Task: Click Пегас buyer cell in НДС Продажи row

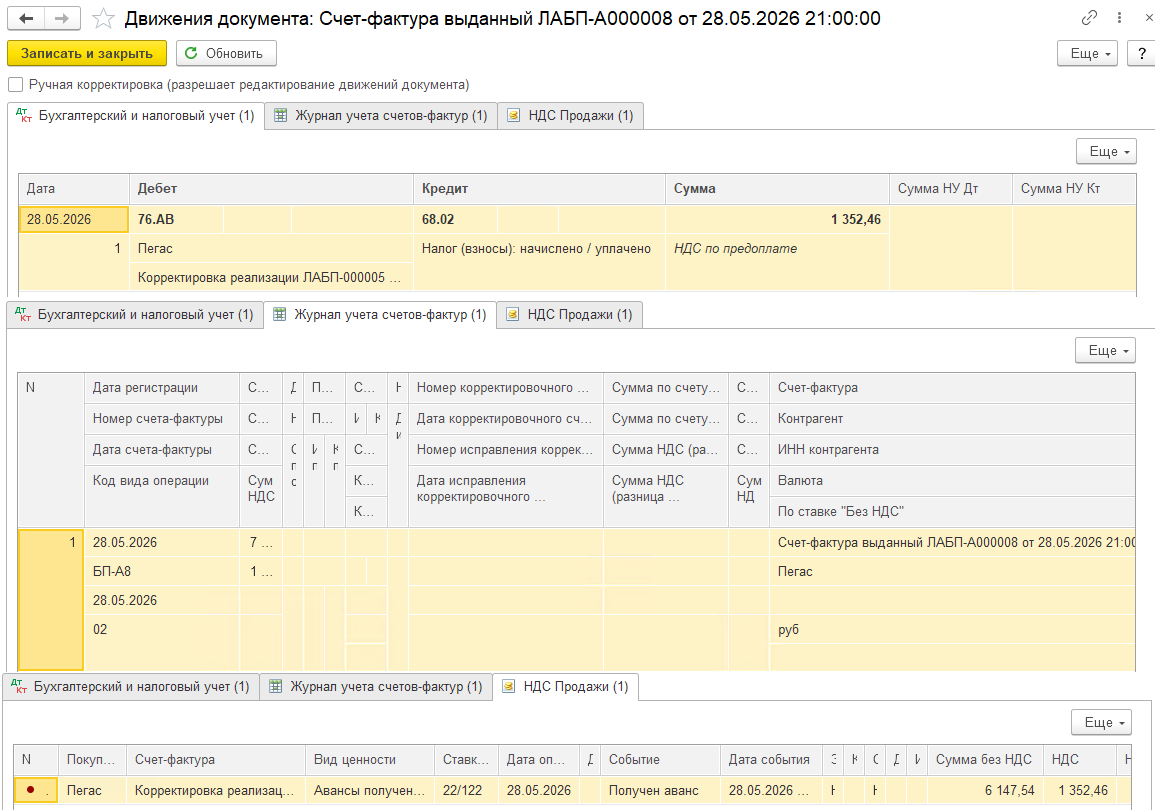Action: coord(92,790)
